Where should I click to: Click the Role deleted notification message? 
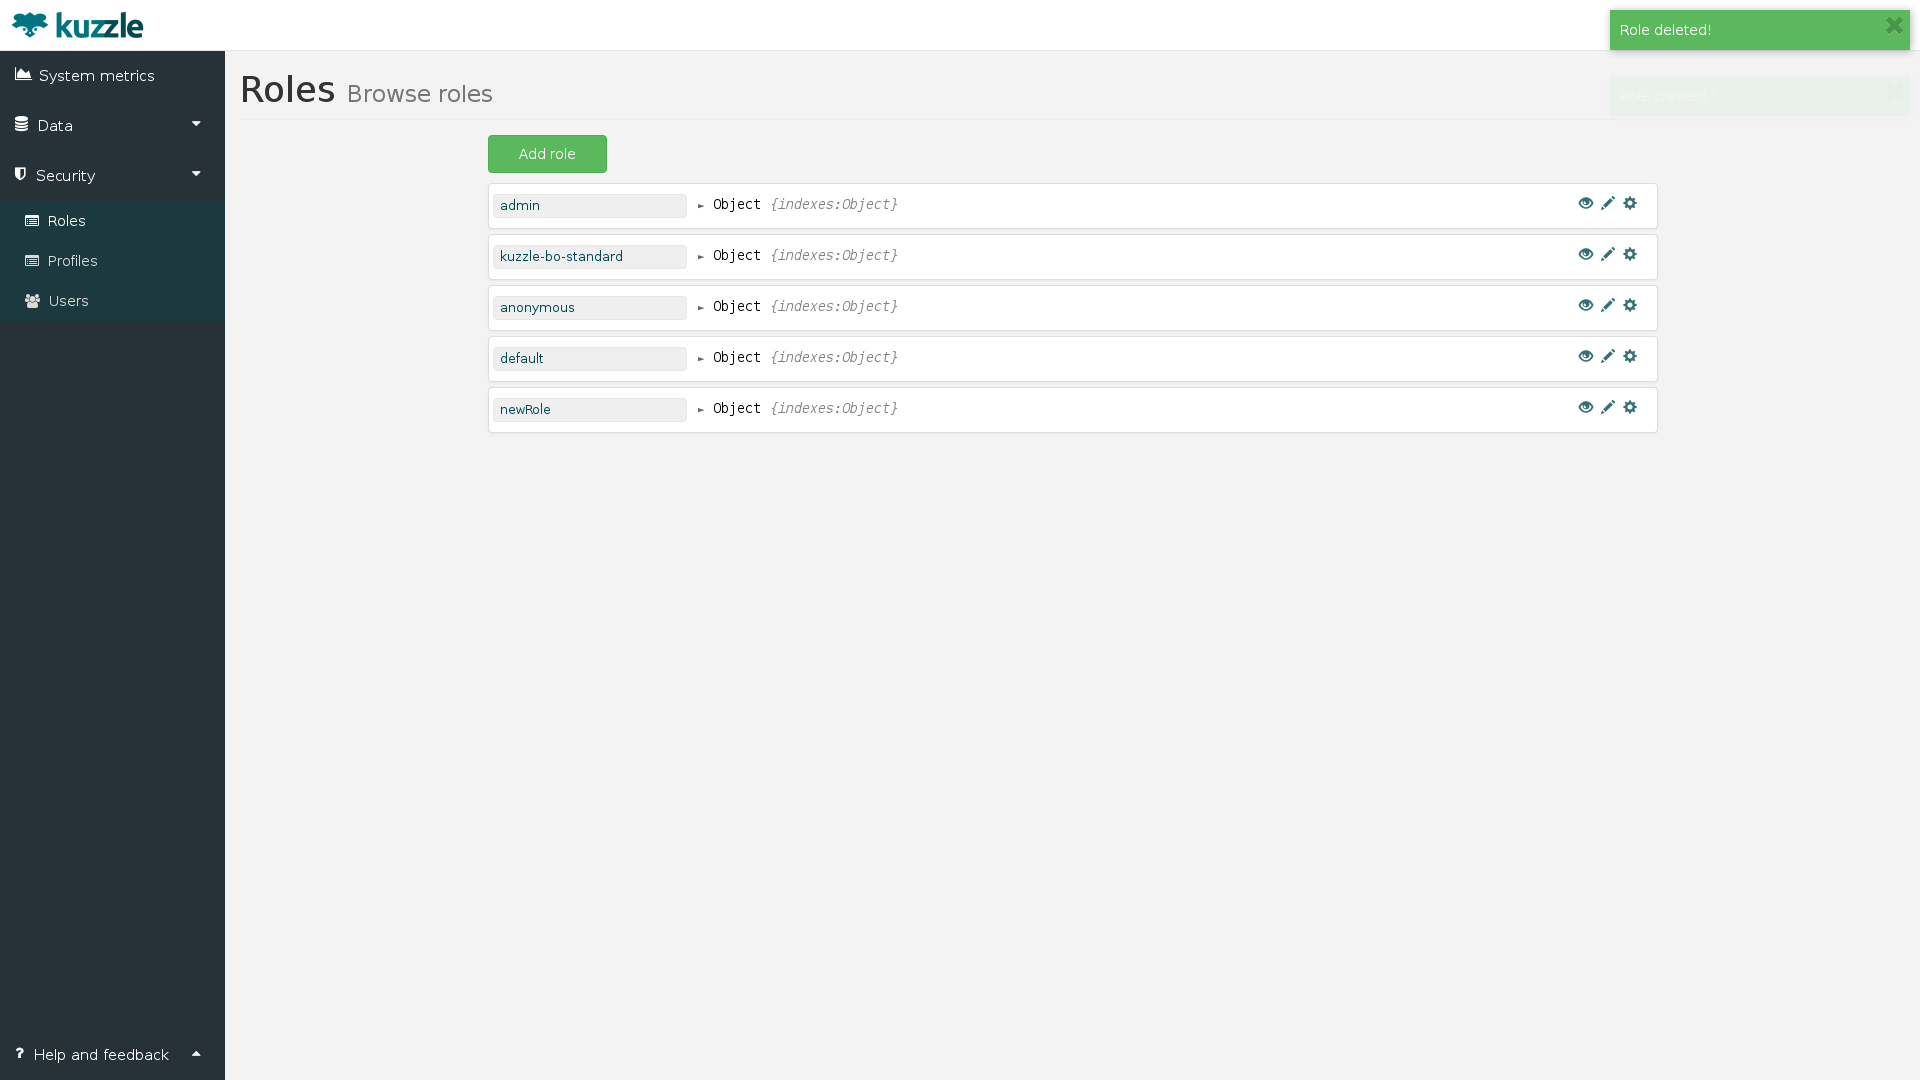tap(1665, 30)
